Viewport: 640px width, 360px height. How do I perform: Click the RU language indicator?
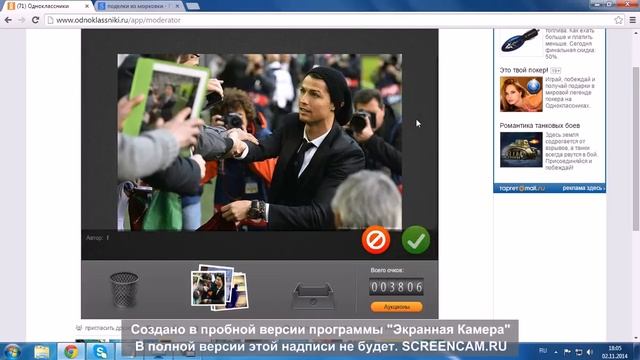543,351
